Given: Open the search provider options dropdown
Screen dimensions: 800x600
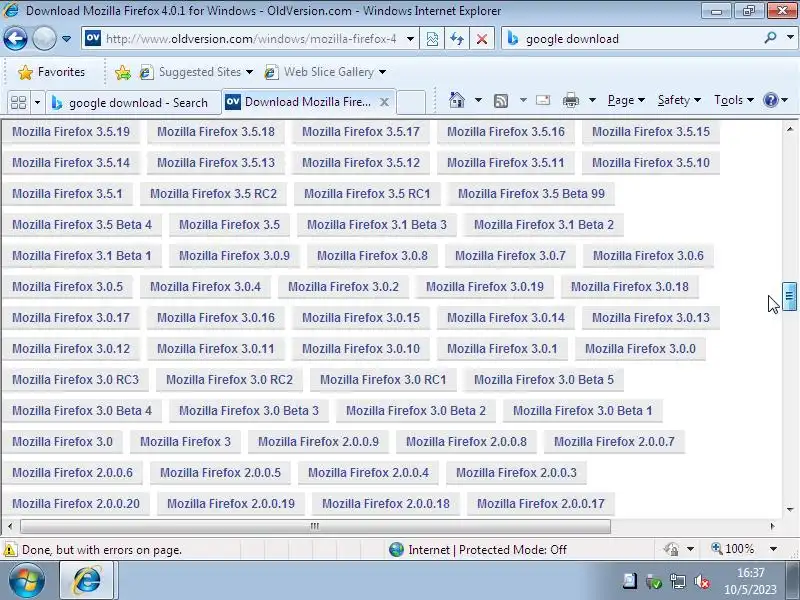Looking at the screenshot, I should pos(790,37).
